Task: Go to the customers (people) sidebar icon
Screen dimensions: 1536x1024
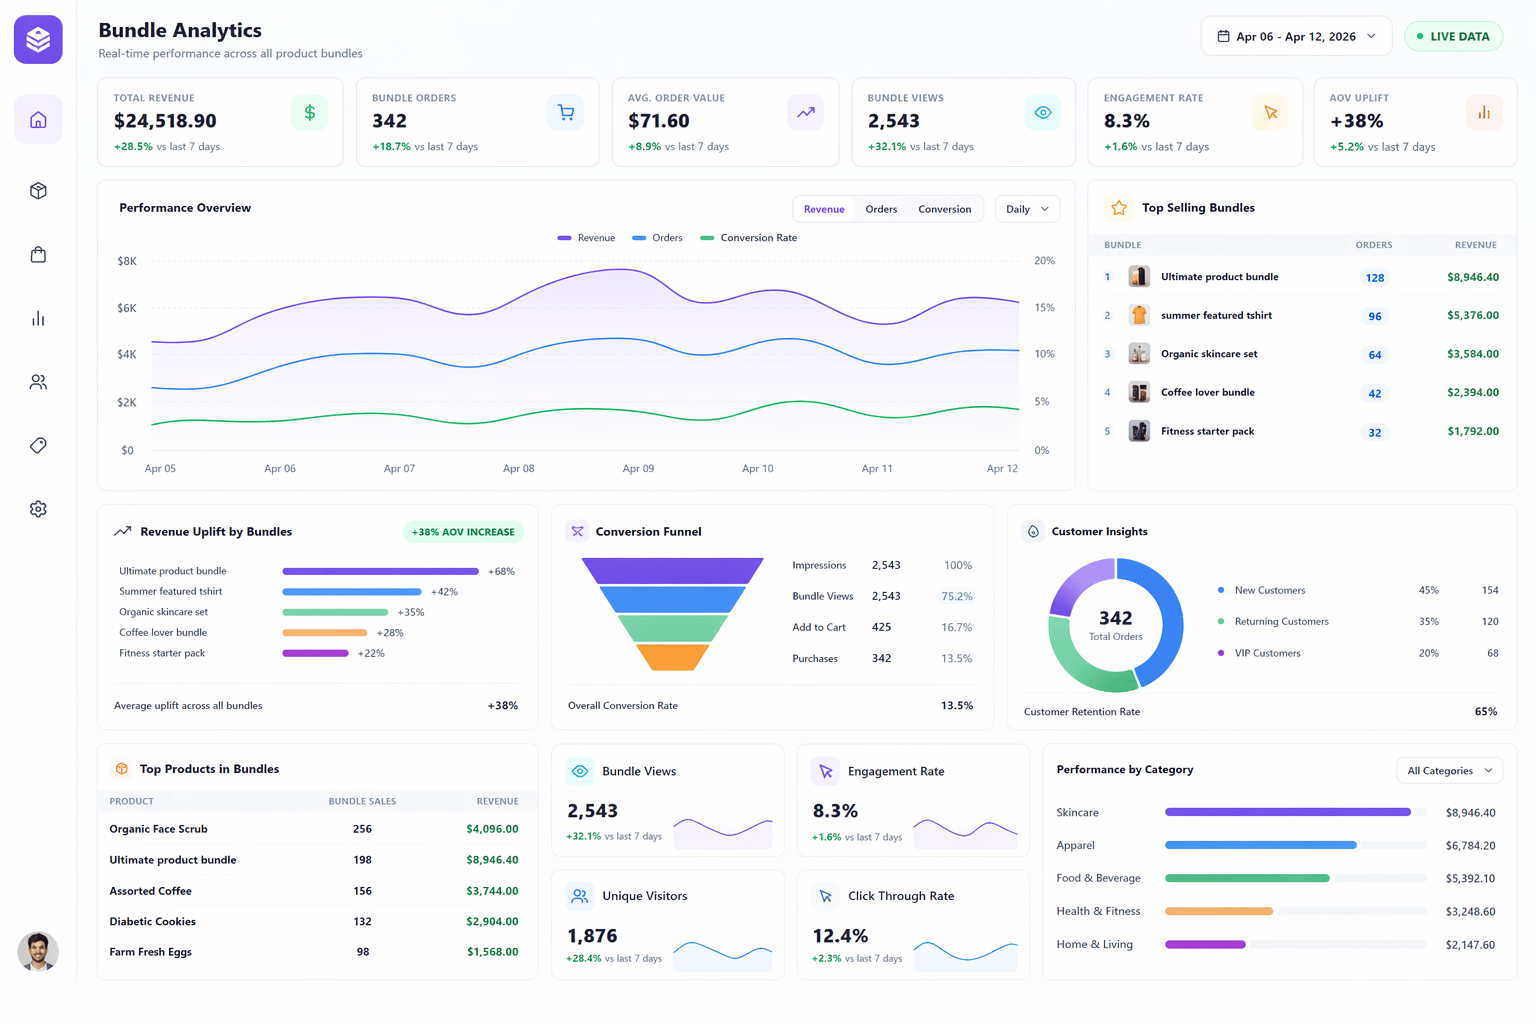Action: point(38,382)
